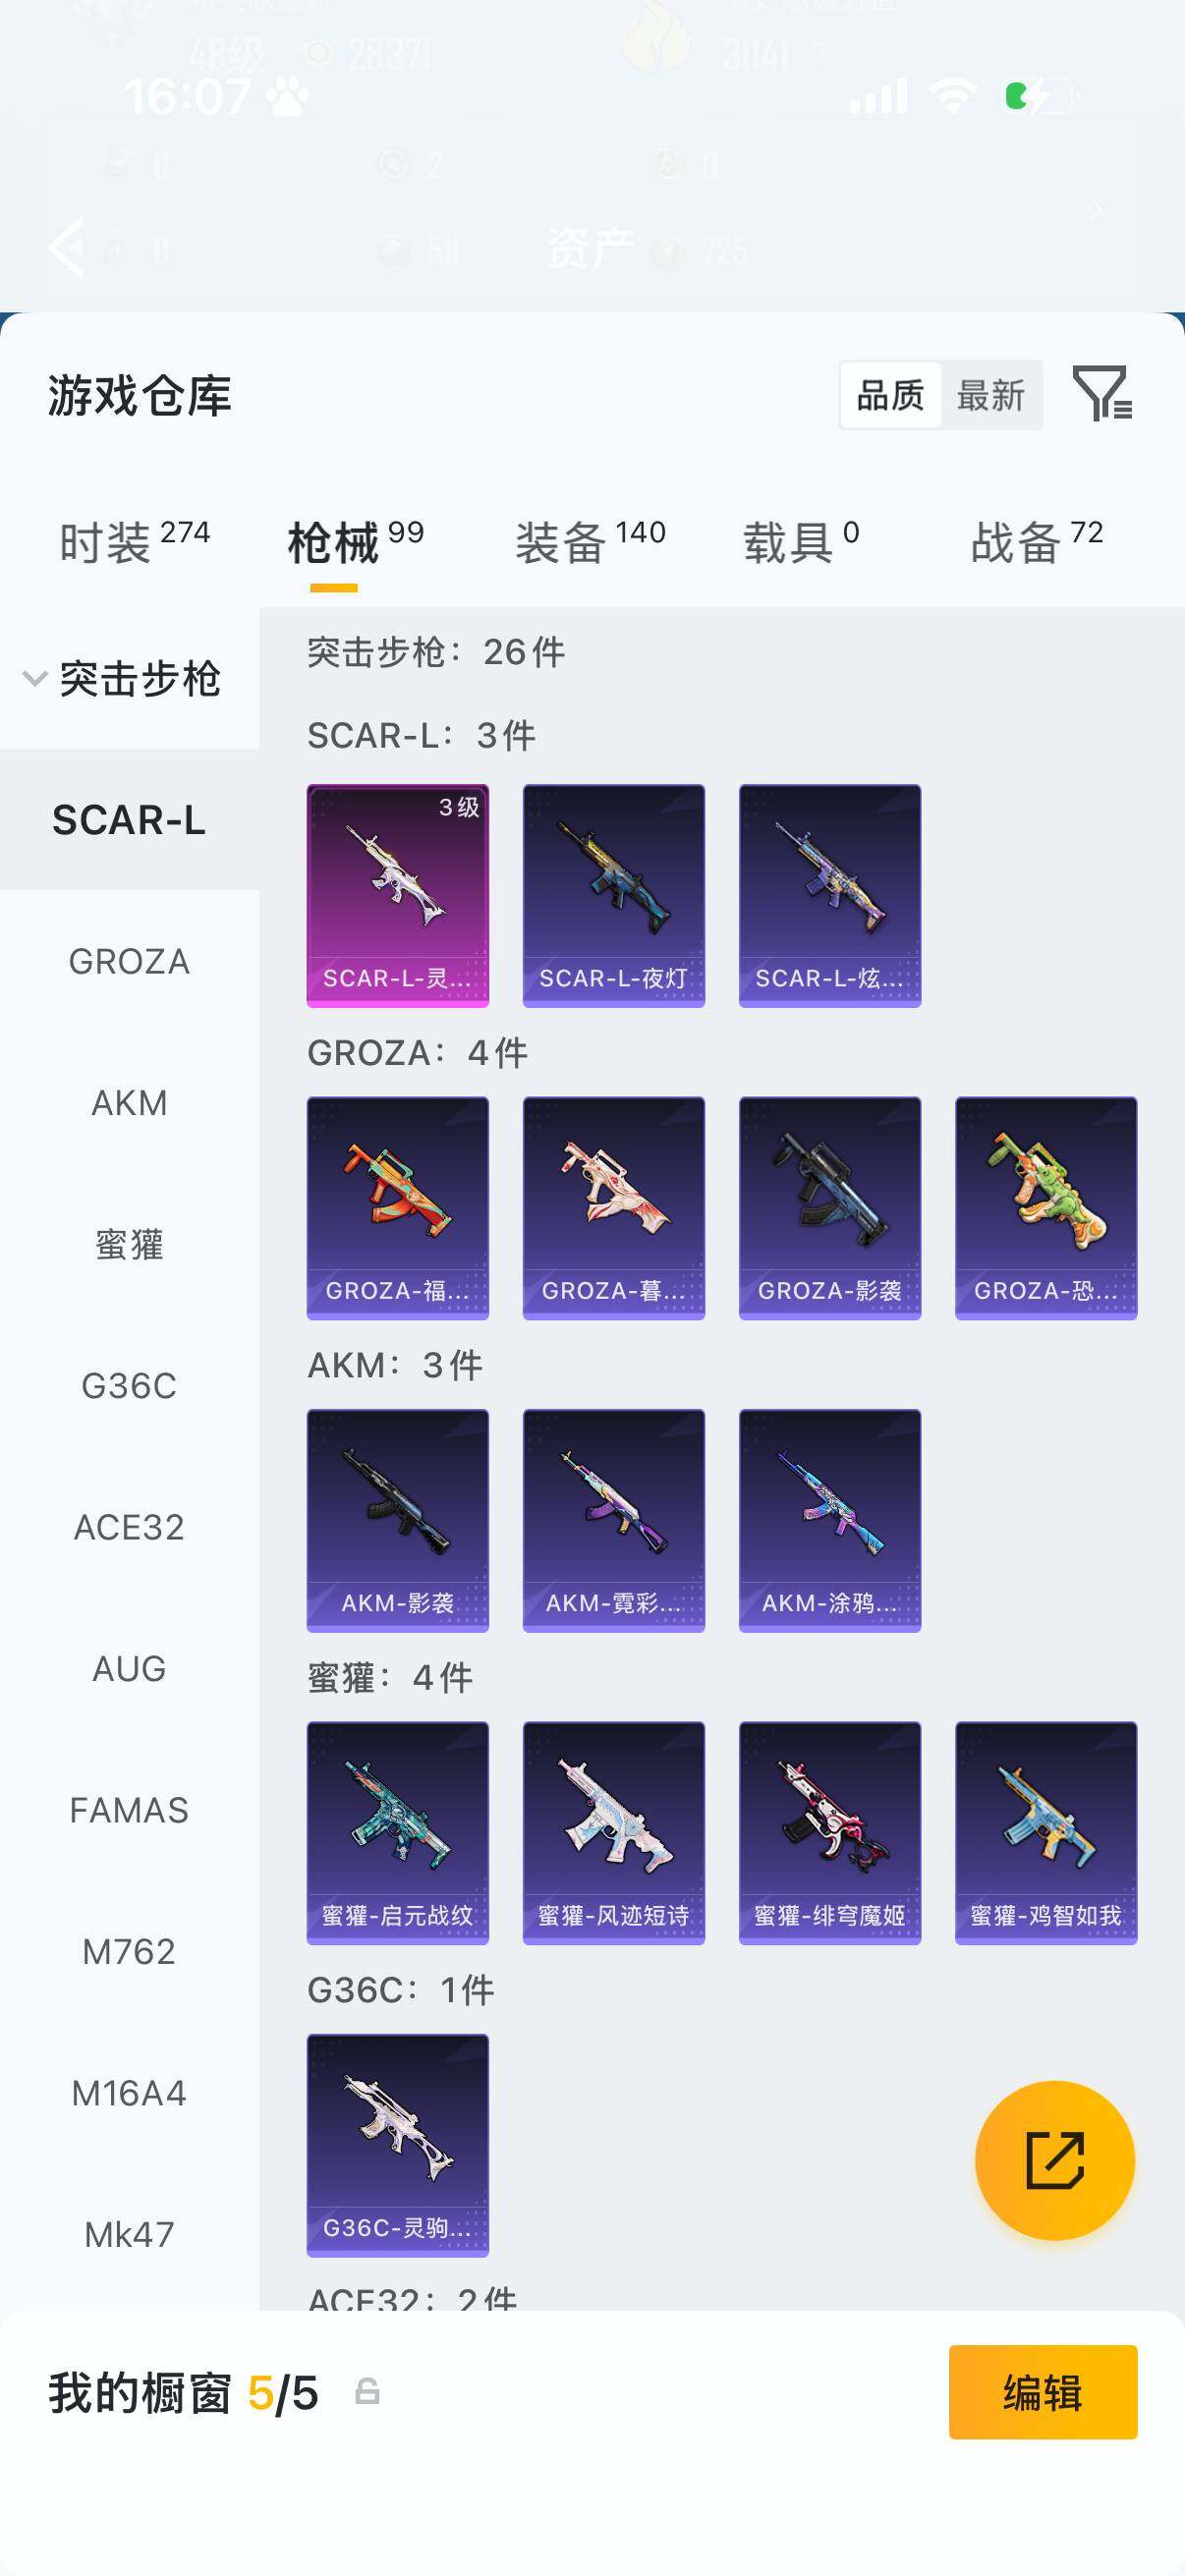Image resolution: width=1185 pixels, height=2576 pixels.
Task: Open the filter funnel icon
Action: [1102, 394]
